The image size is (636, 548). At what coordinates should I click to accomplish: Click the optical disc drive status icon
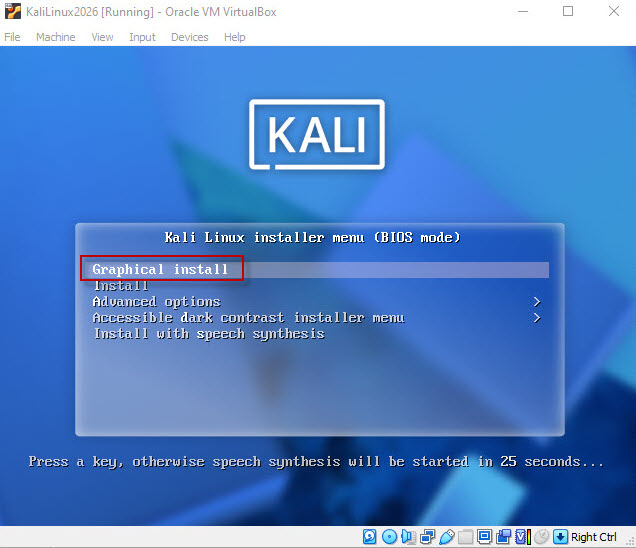(389, 537)
